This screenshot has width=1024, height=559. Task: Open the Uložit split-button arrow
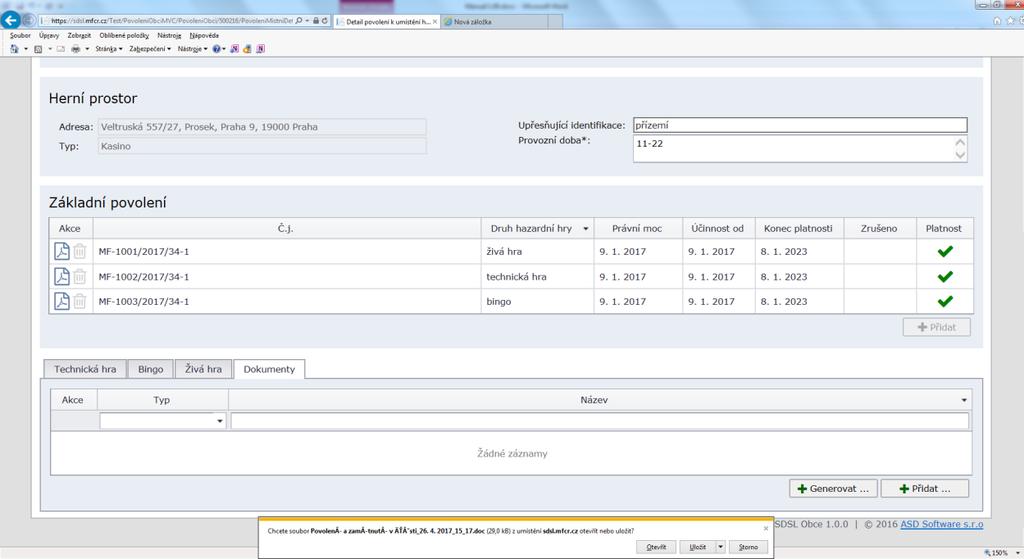tap(720, 547)
